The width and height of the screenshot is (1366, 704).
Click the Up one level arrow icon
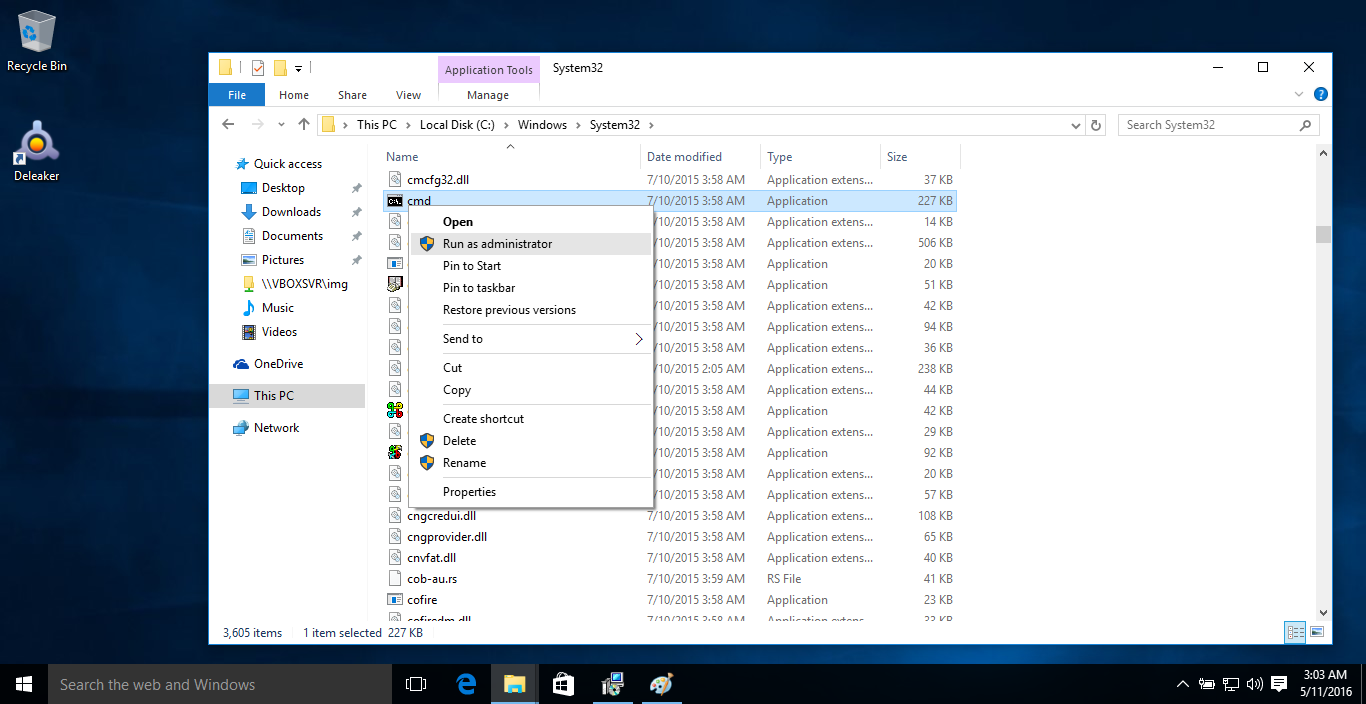304,125
